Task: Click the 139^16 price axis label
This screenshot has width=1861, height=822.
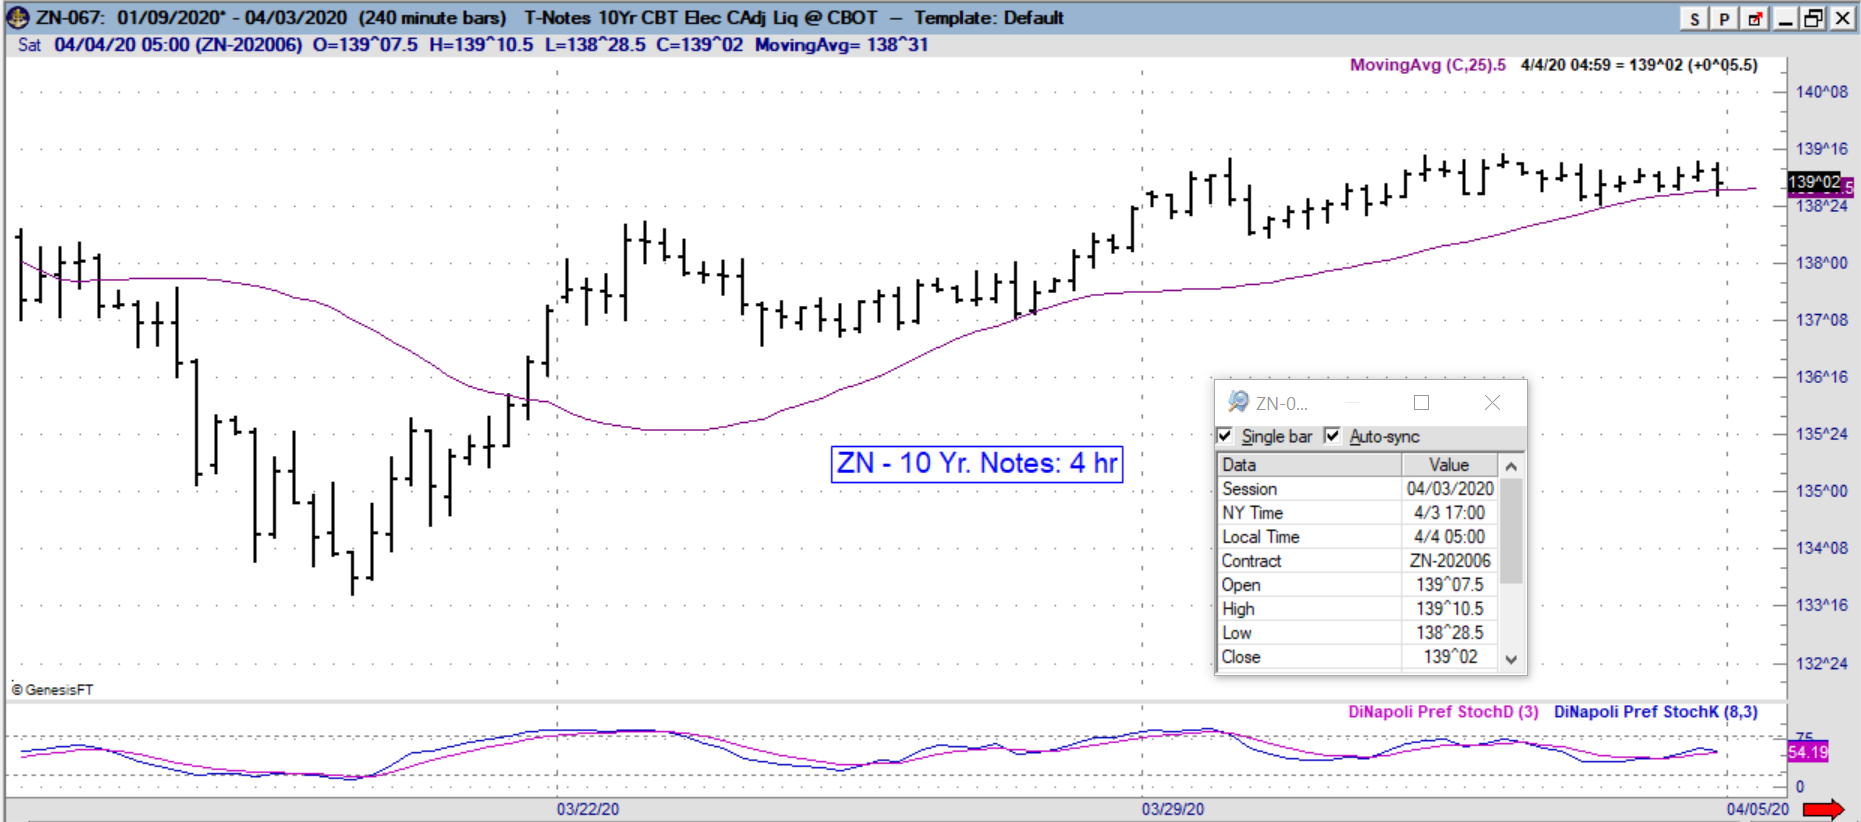Action: click(1822, 149)
